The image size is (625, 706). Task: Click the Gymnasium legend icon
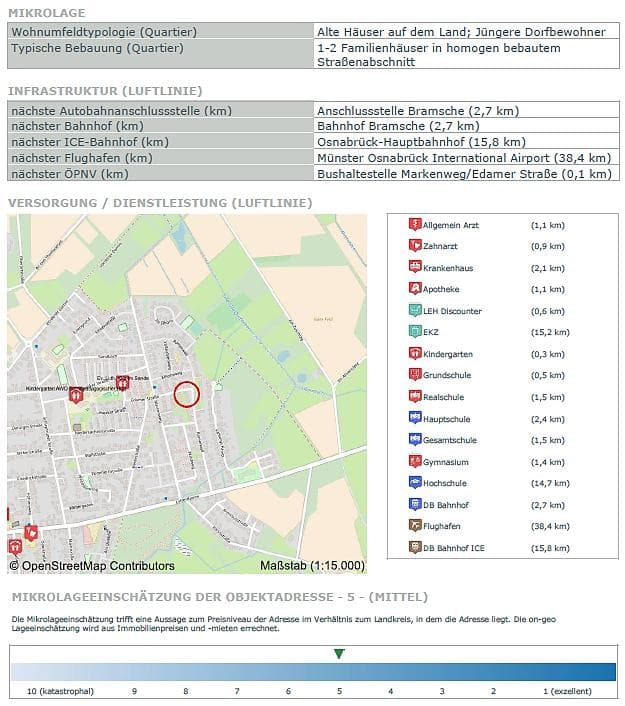[415, 462]
